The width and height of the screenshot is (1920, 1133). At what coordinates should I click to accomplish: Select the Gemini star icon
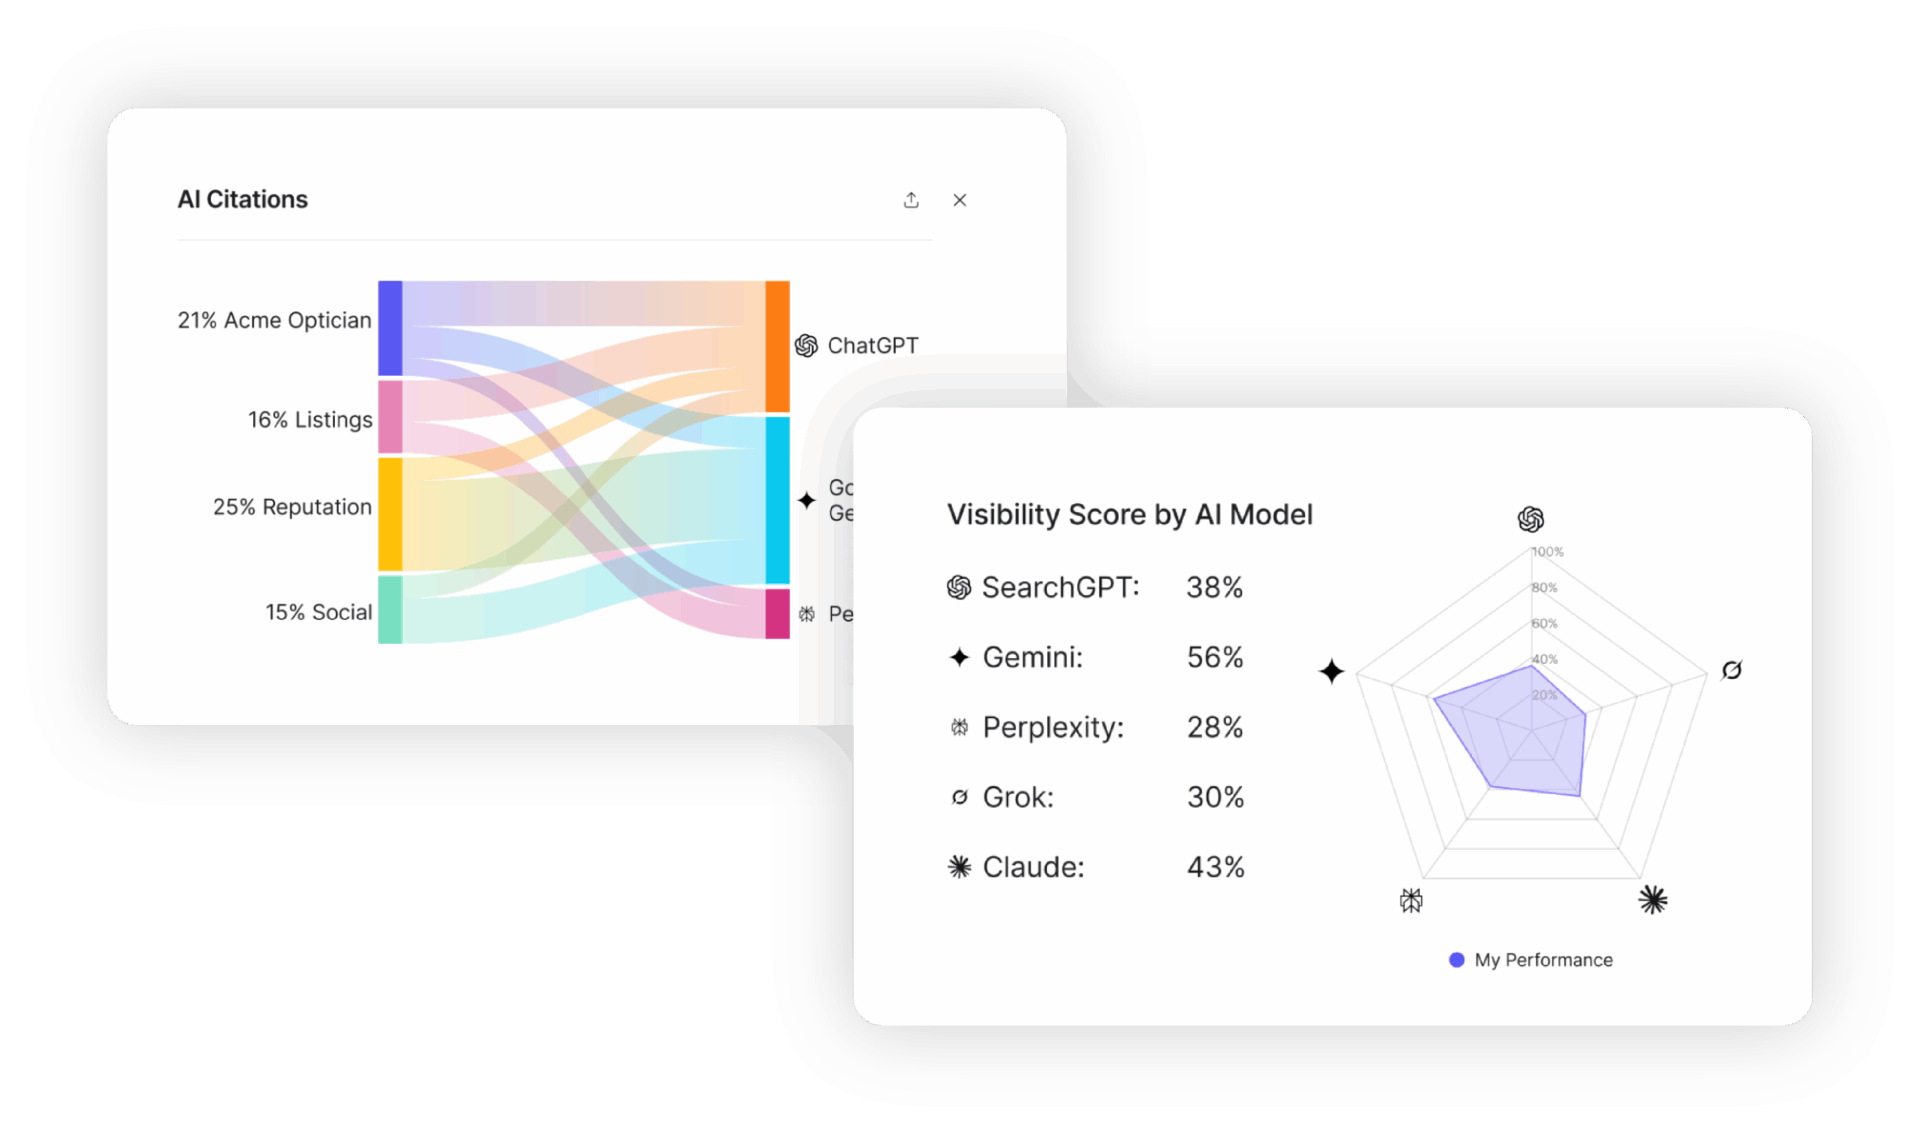coord(960,657)
